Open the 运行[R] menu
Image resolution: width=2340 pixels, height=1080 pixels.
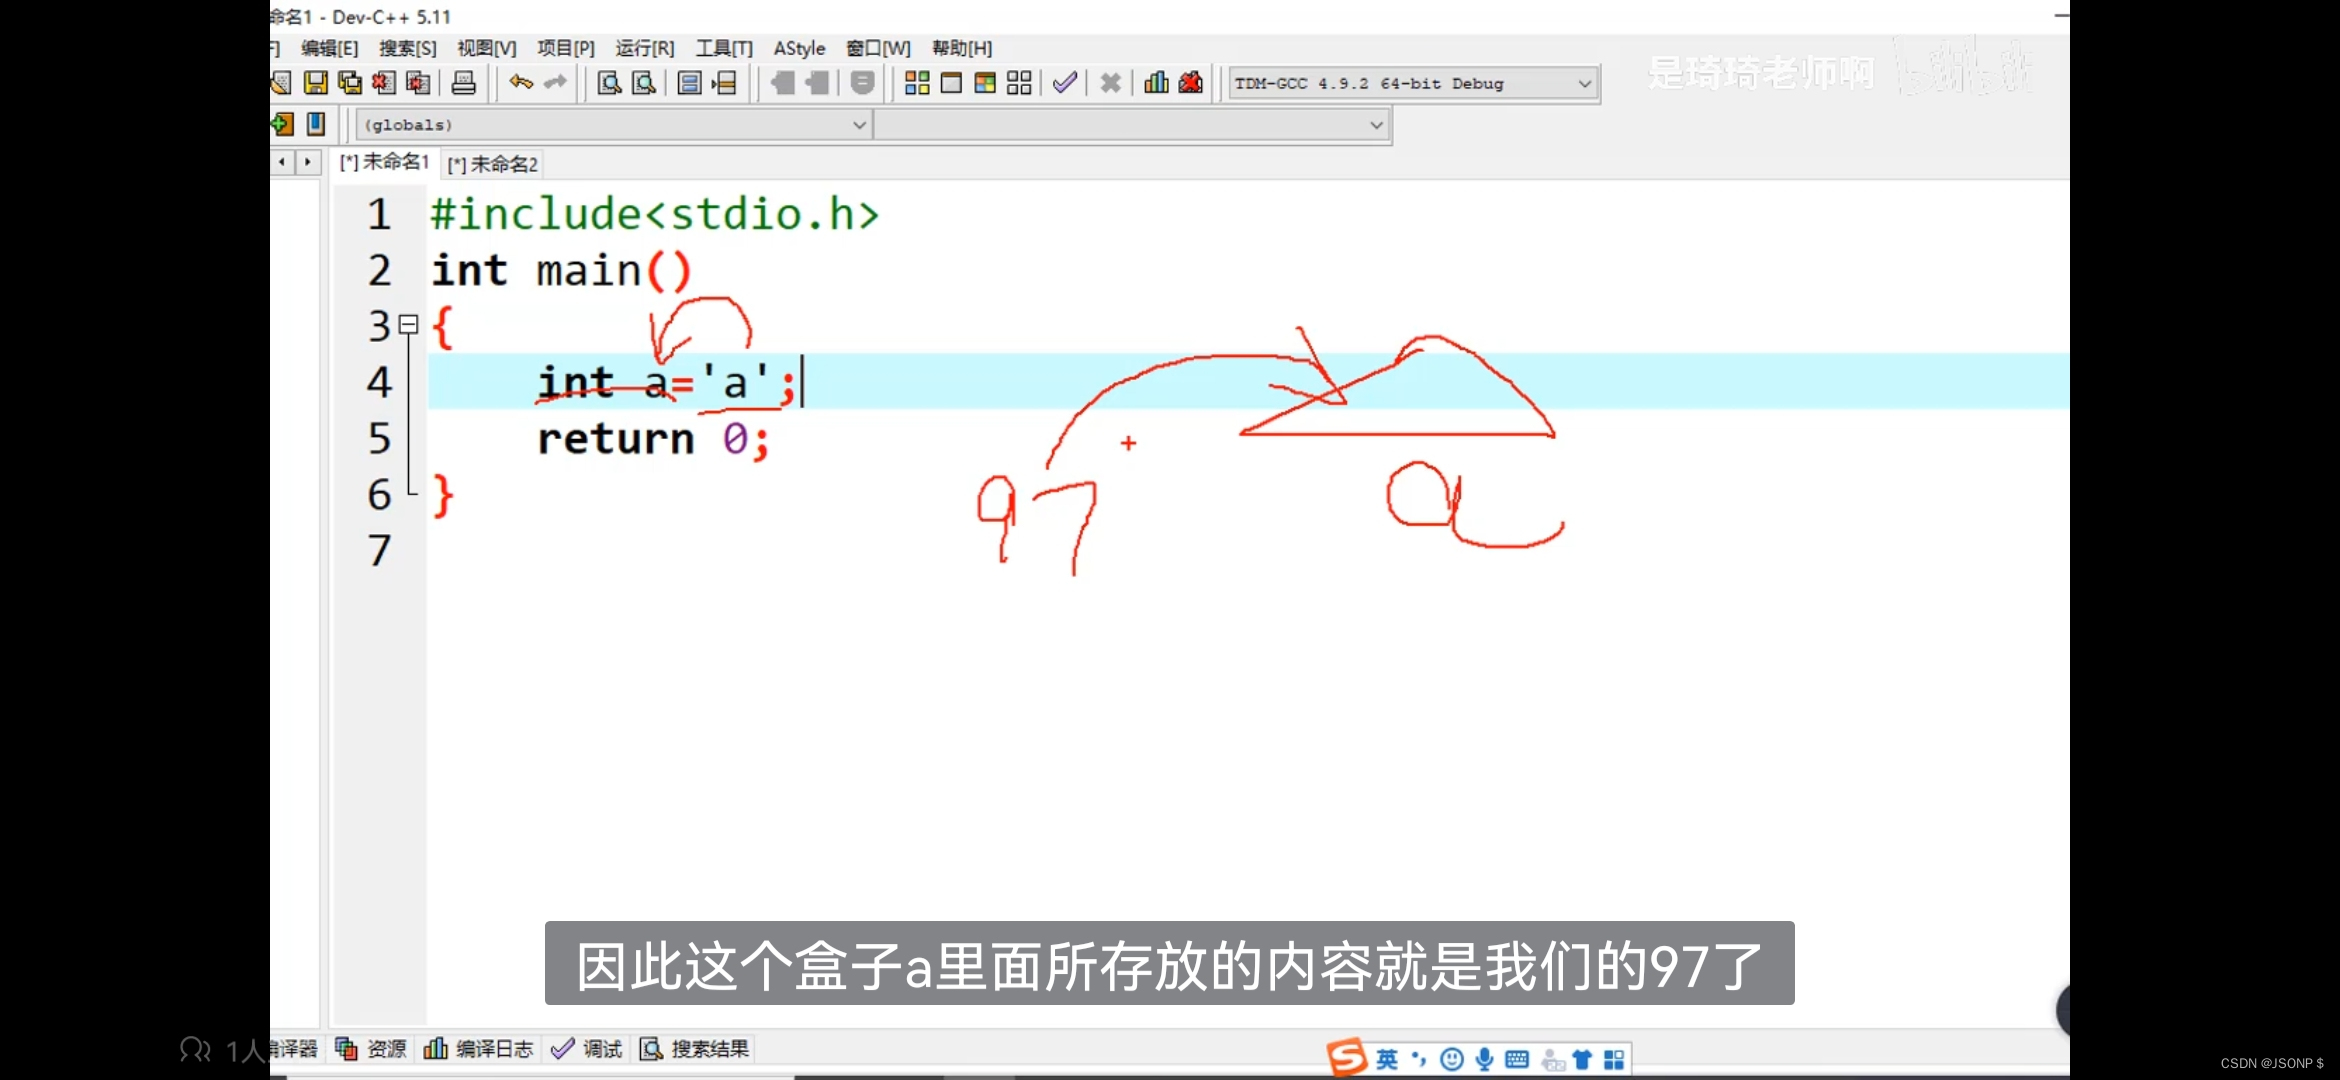point(644,48)
